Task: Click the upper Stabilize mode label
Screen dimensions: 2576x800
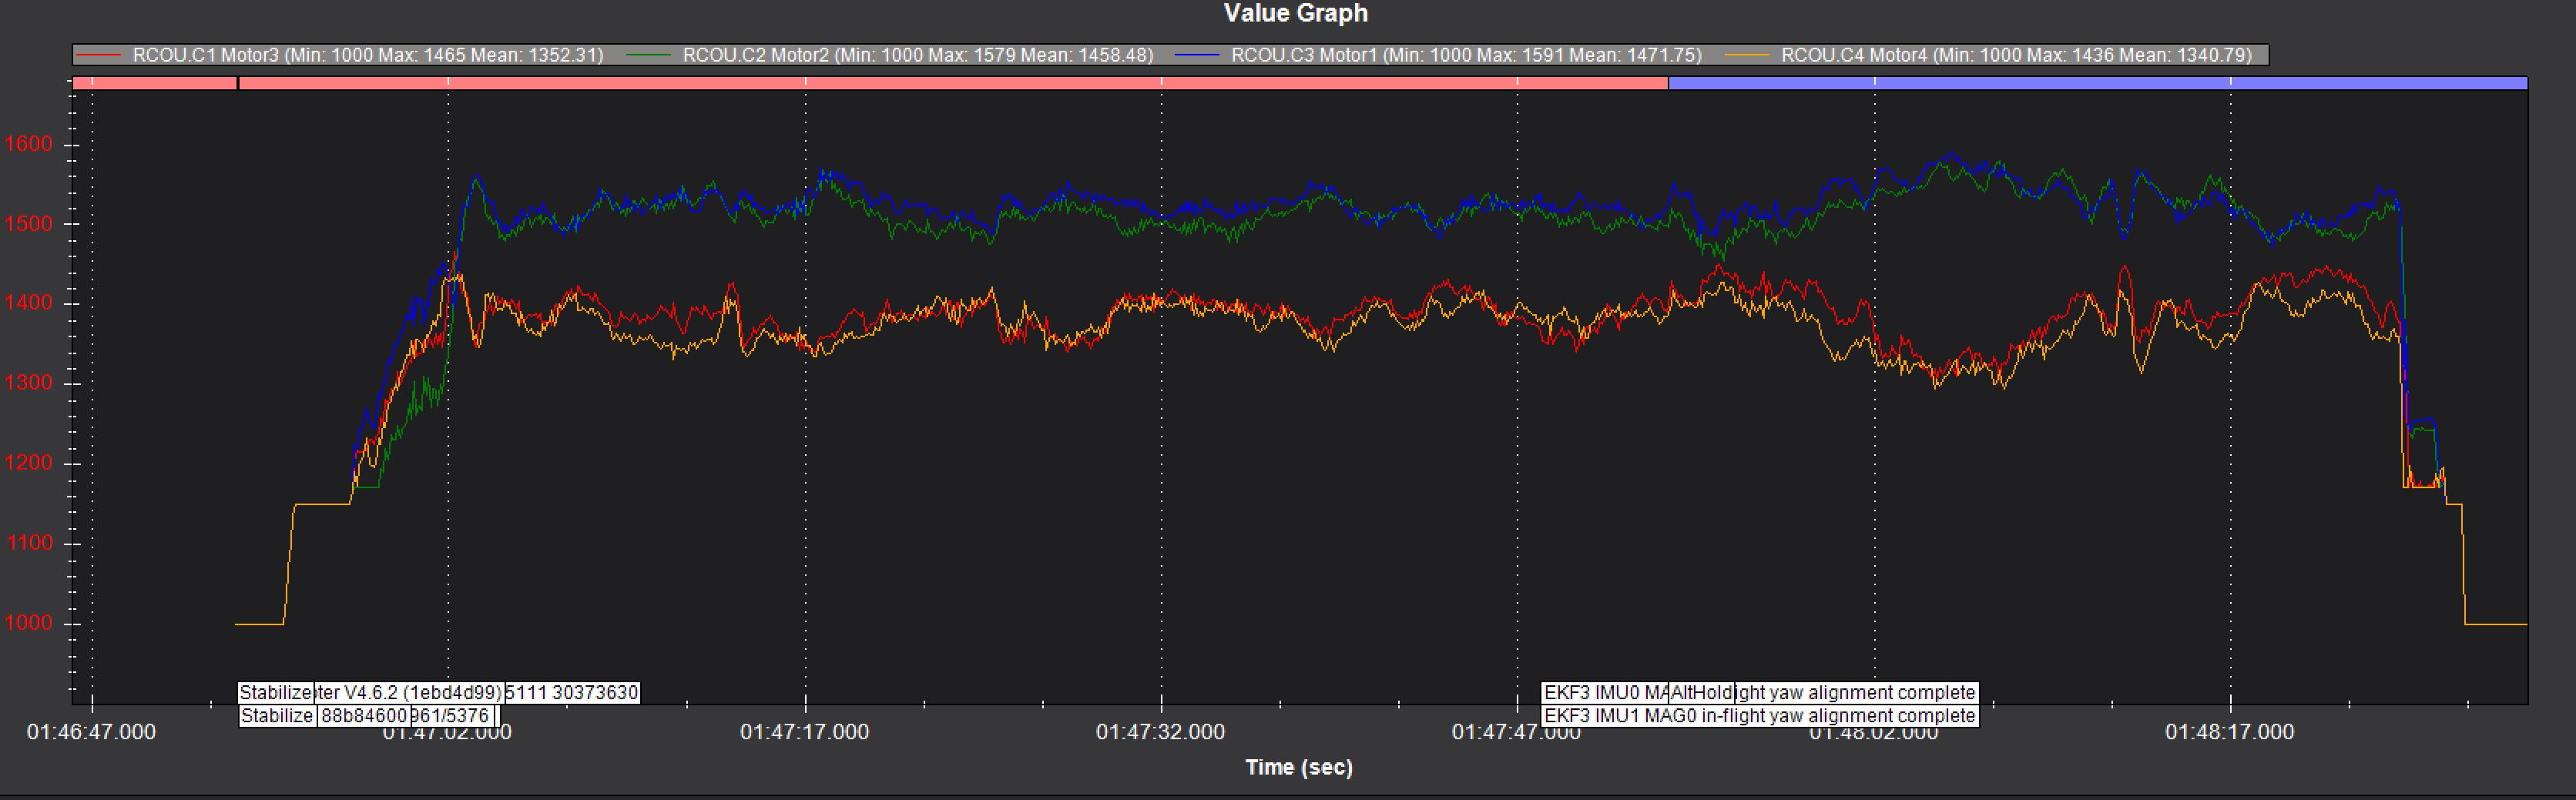Action: (x=276, y=693)
